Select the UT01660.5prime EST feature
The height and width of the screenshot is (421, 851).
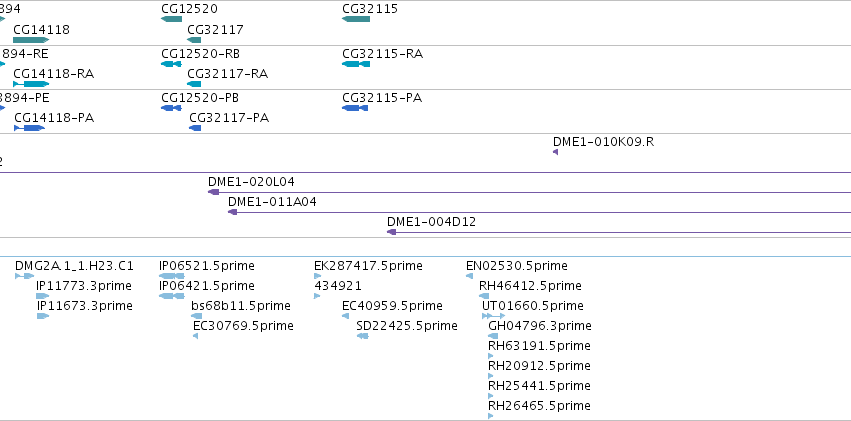click(x=492, y=316)
